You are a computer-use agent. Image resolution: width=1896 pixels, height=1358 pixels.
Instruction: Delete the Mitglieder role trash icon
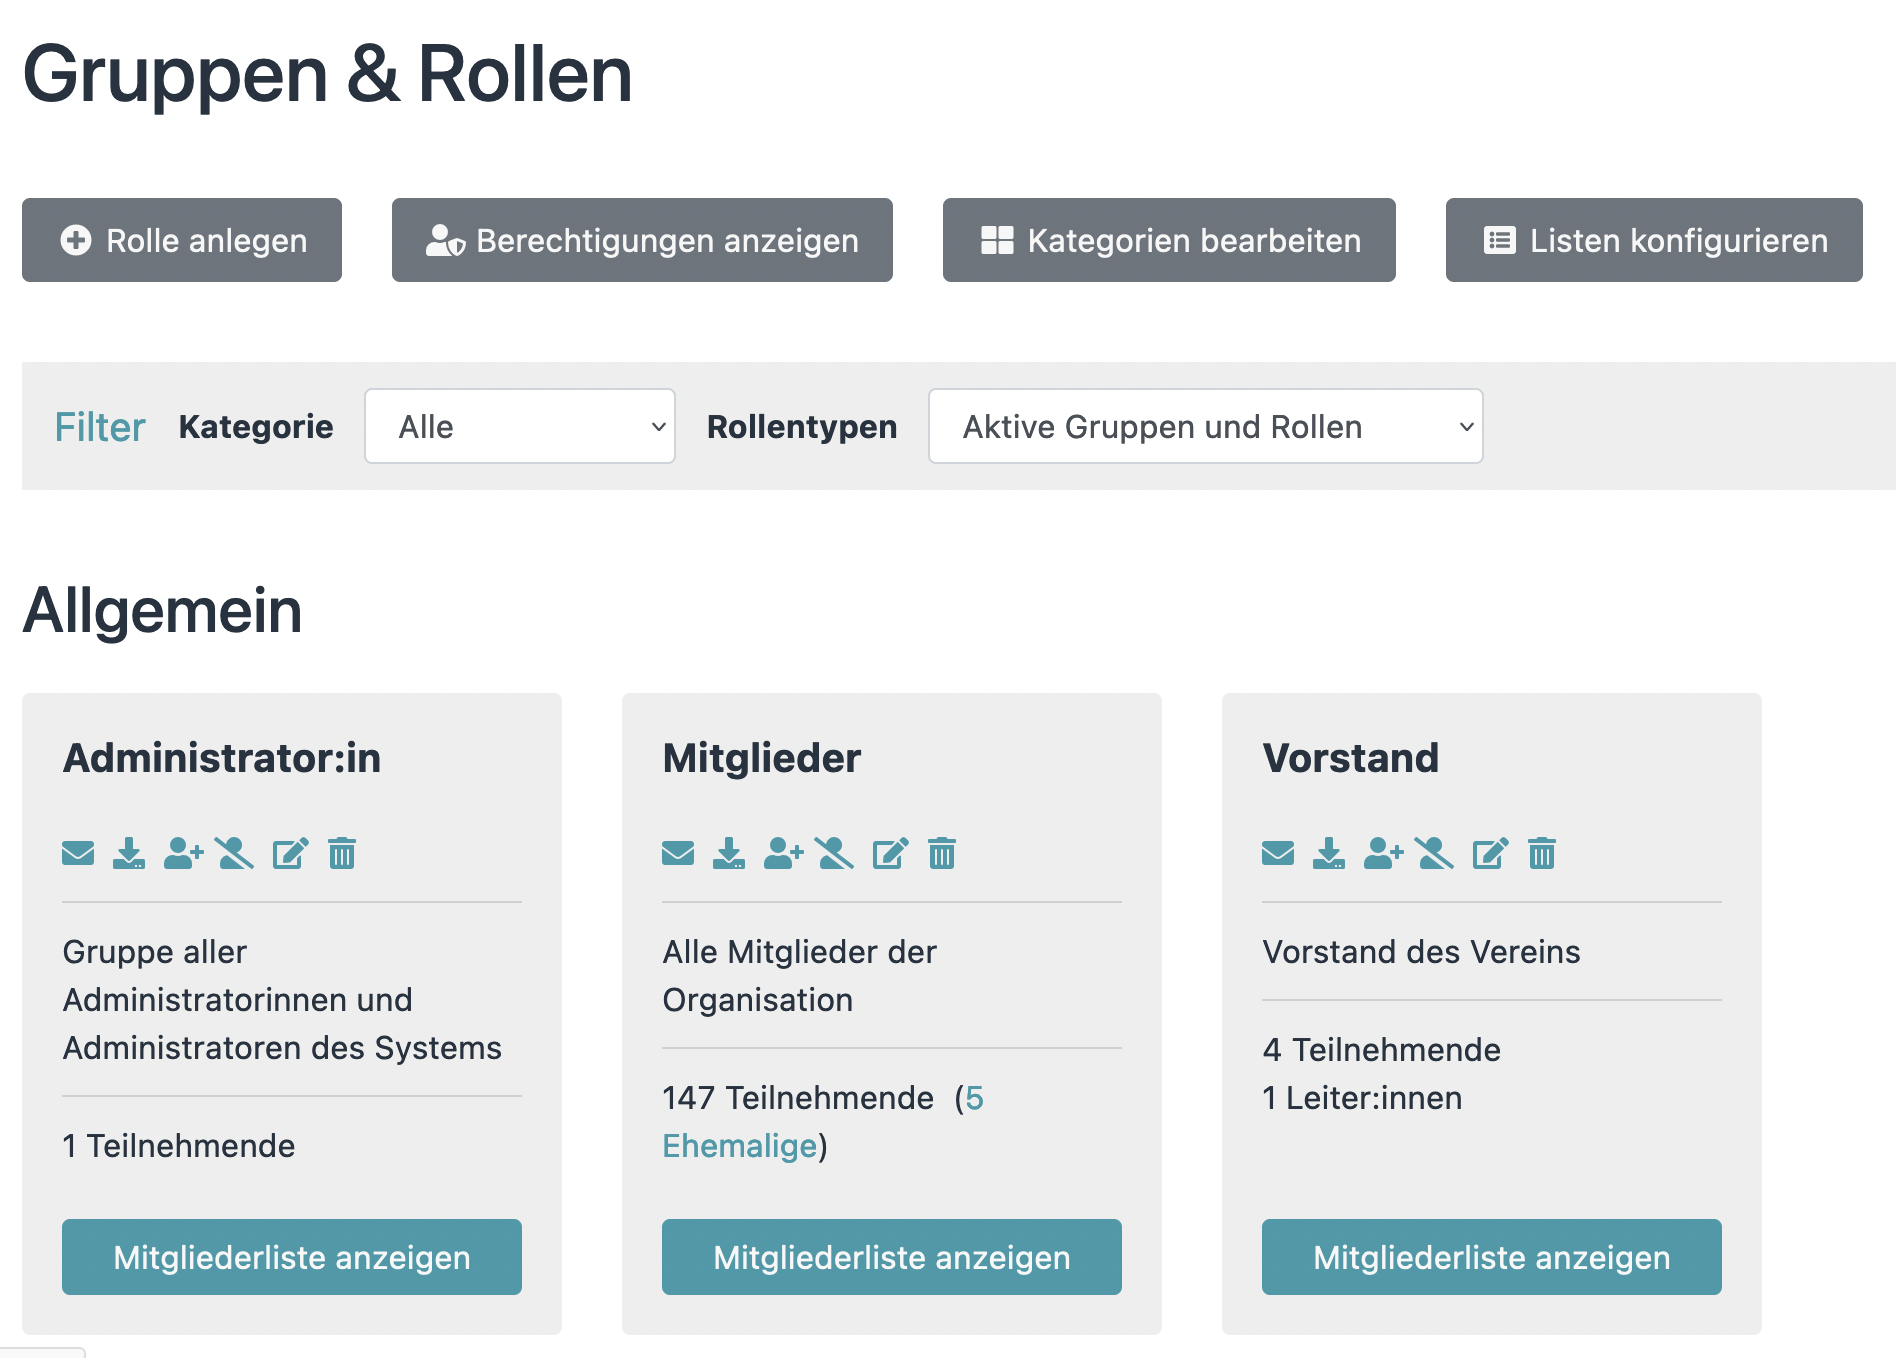tap(942, 853)
